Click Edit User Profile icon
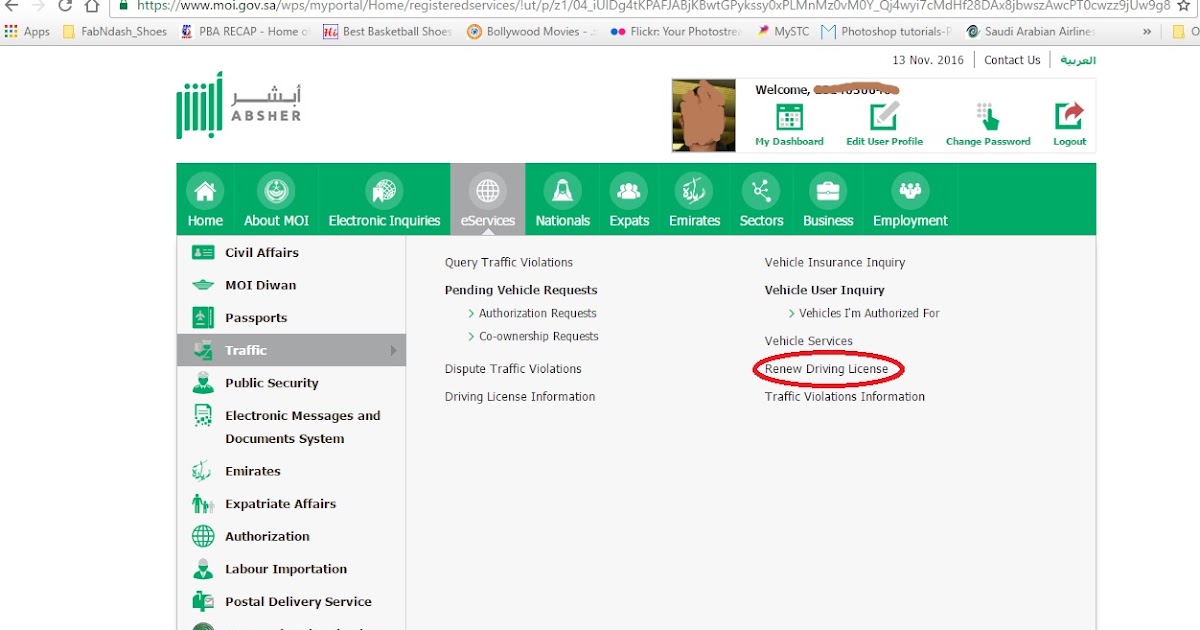Screen dimensions: 1200x630 click(x=884, y=117)
